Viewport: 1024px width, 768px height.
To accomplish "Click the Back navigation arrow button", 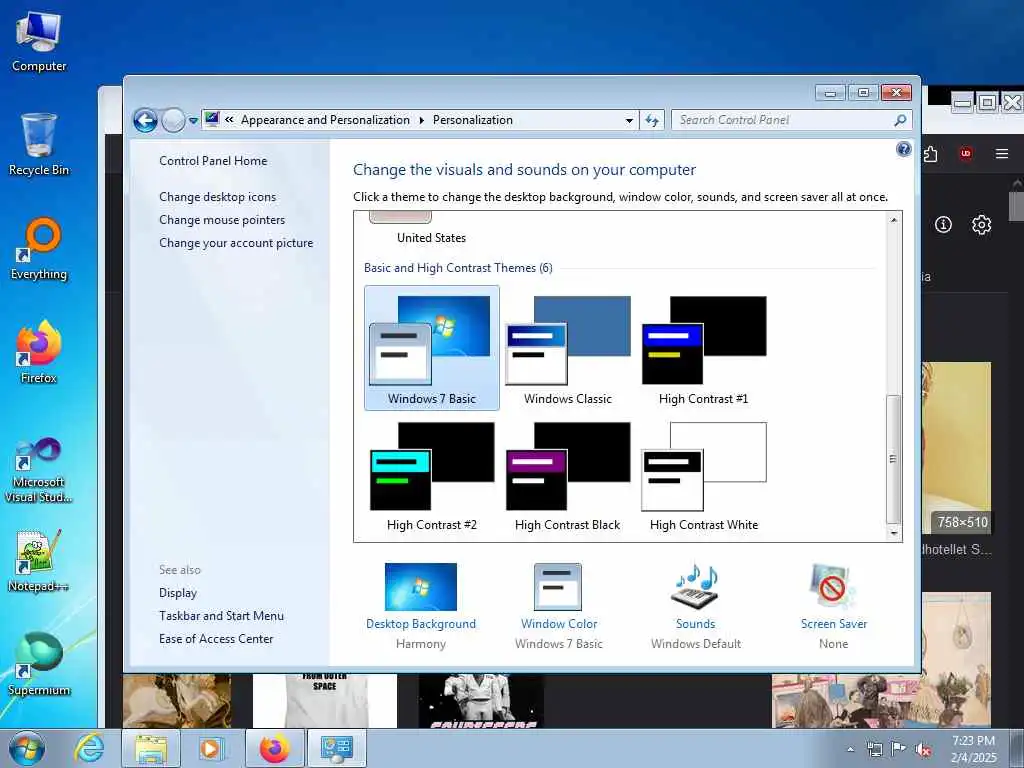I will pos(145,120).
